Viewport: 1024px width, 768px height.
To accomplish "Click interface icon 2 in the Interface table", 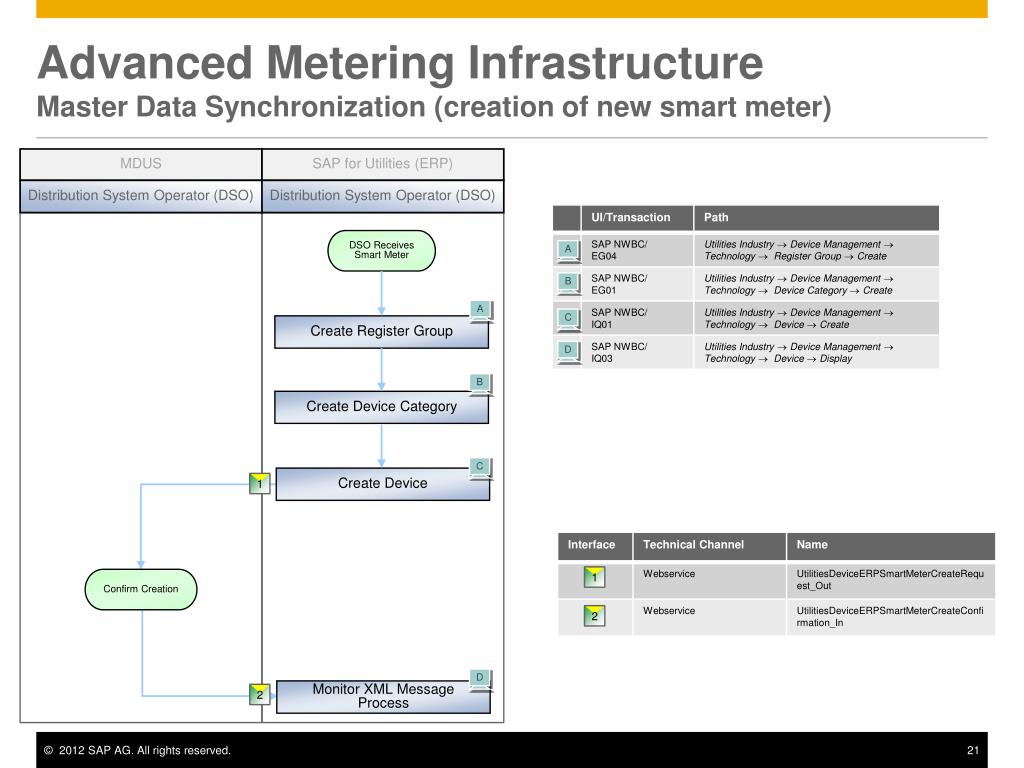I will click(x=594, y=616).
